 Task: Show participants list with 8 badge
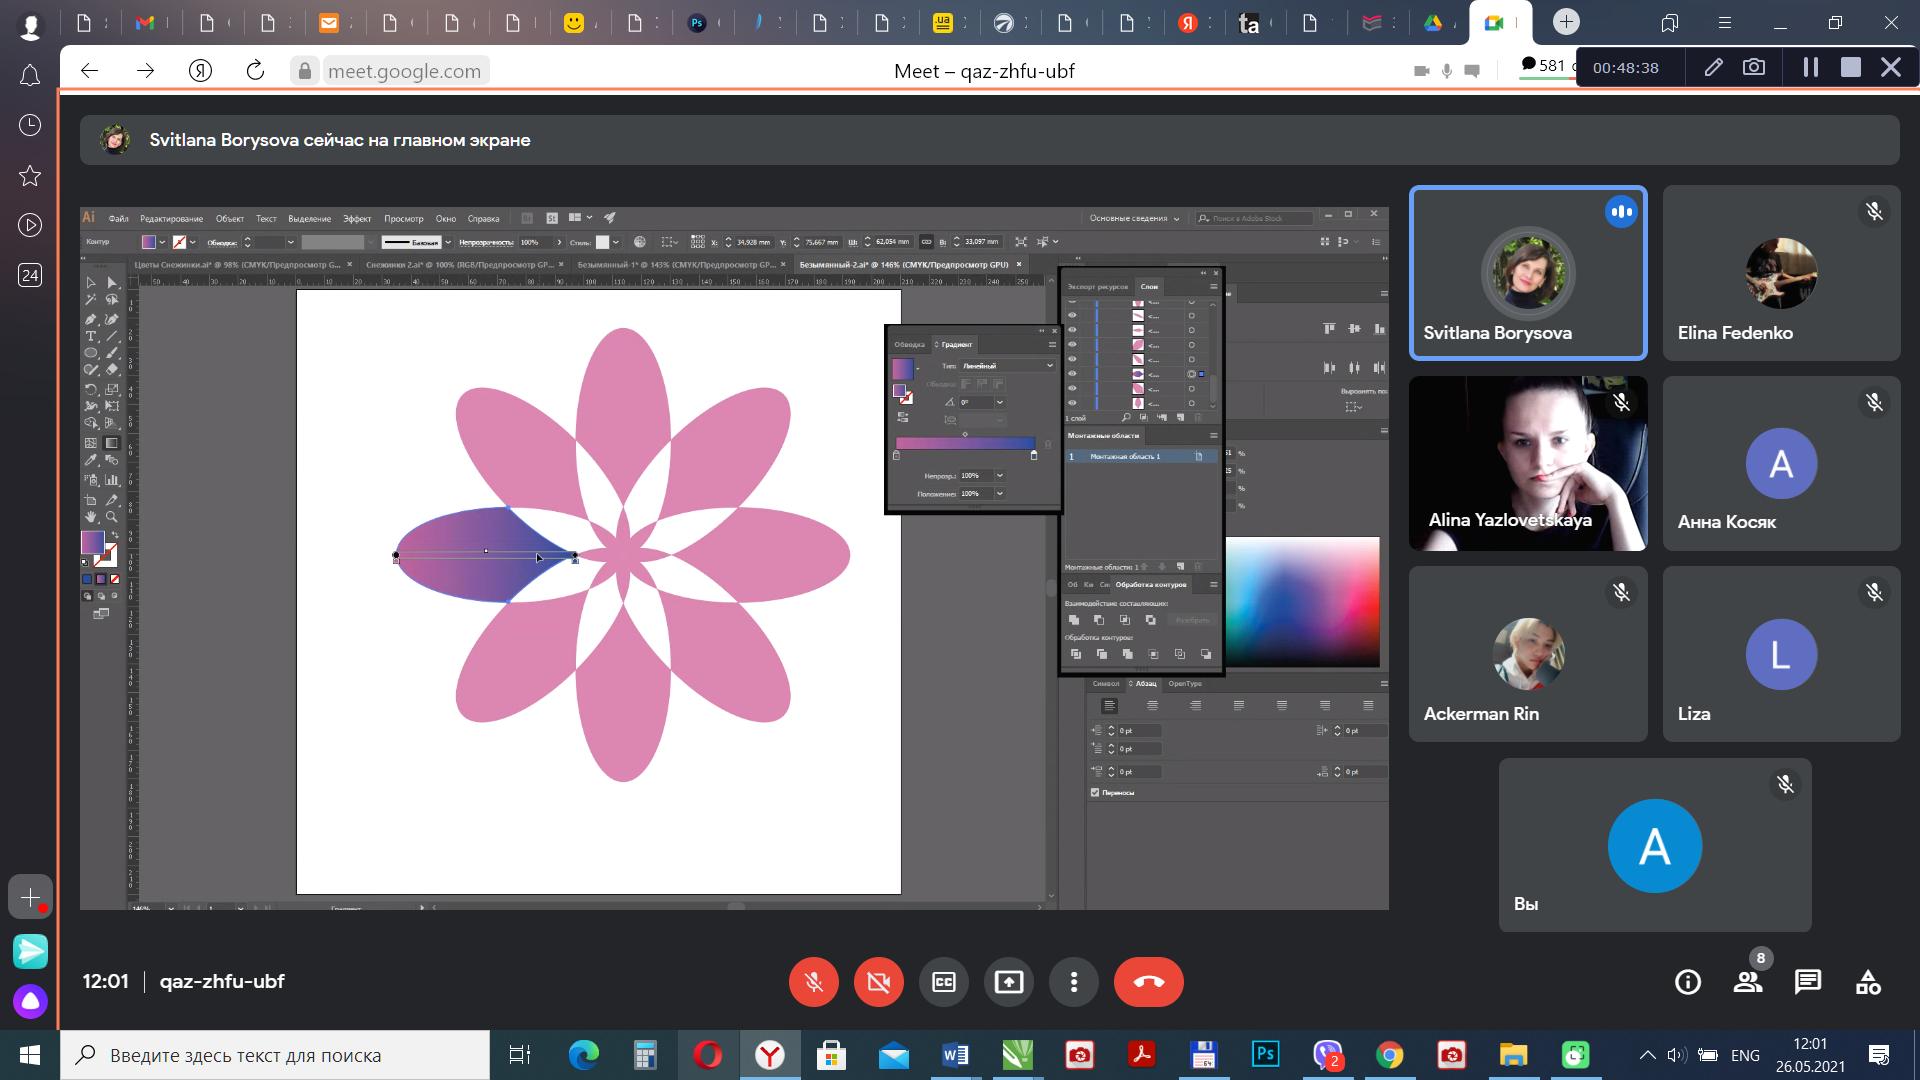(1748, 982)
